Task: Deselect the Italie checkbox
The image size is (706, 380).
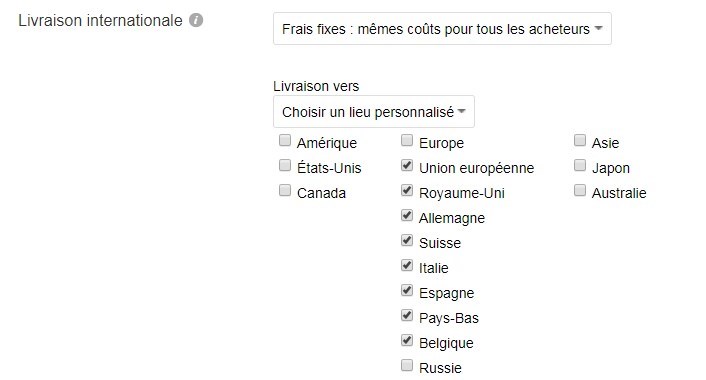Action: pos(407,265)
